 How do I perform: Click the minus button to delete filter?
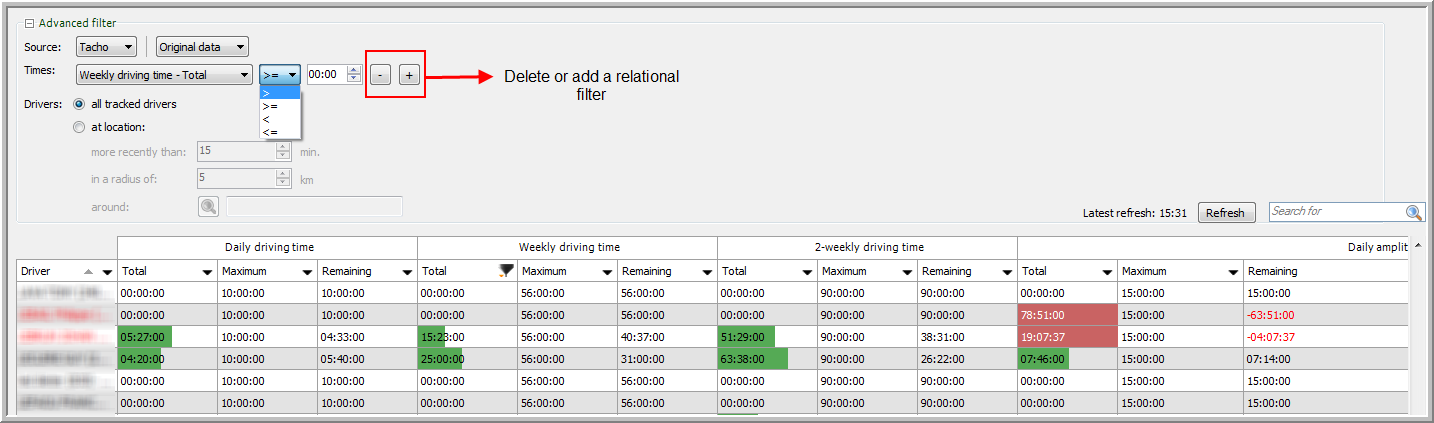pyautogui.click(x=380, y=75)
